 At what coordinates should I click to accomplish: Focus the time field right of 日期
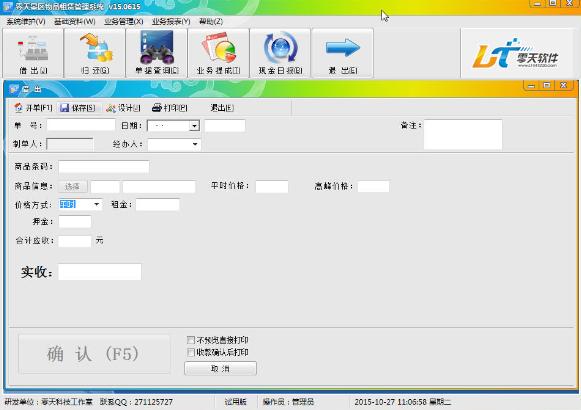(225, 126)
